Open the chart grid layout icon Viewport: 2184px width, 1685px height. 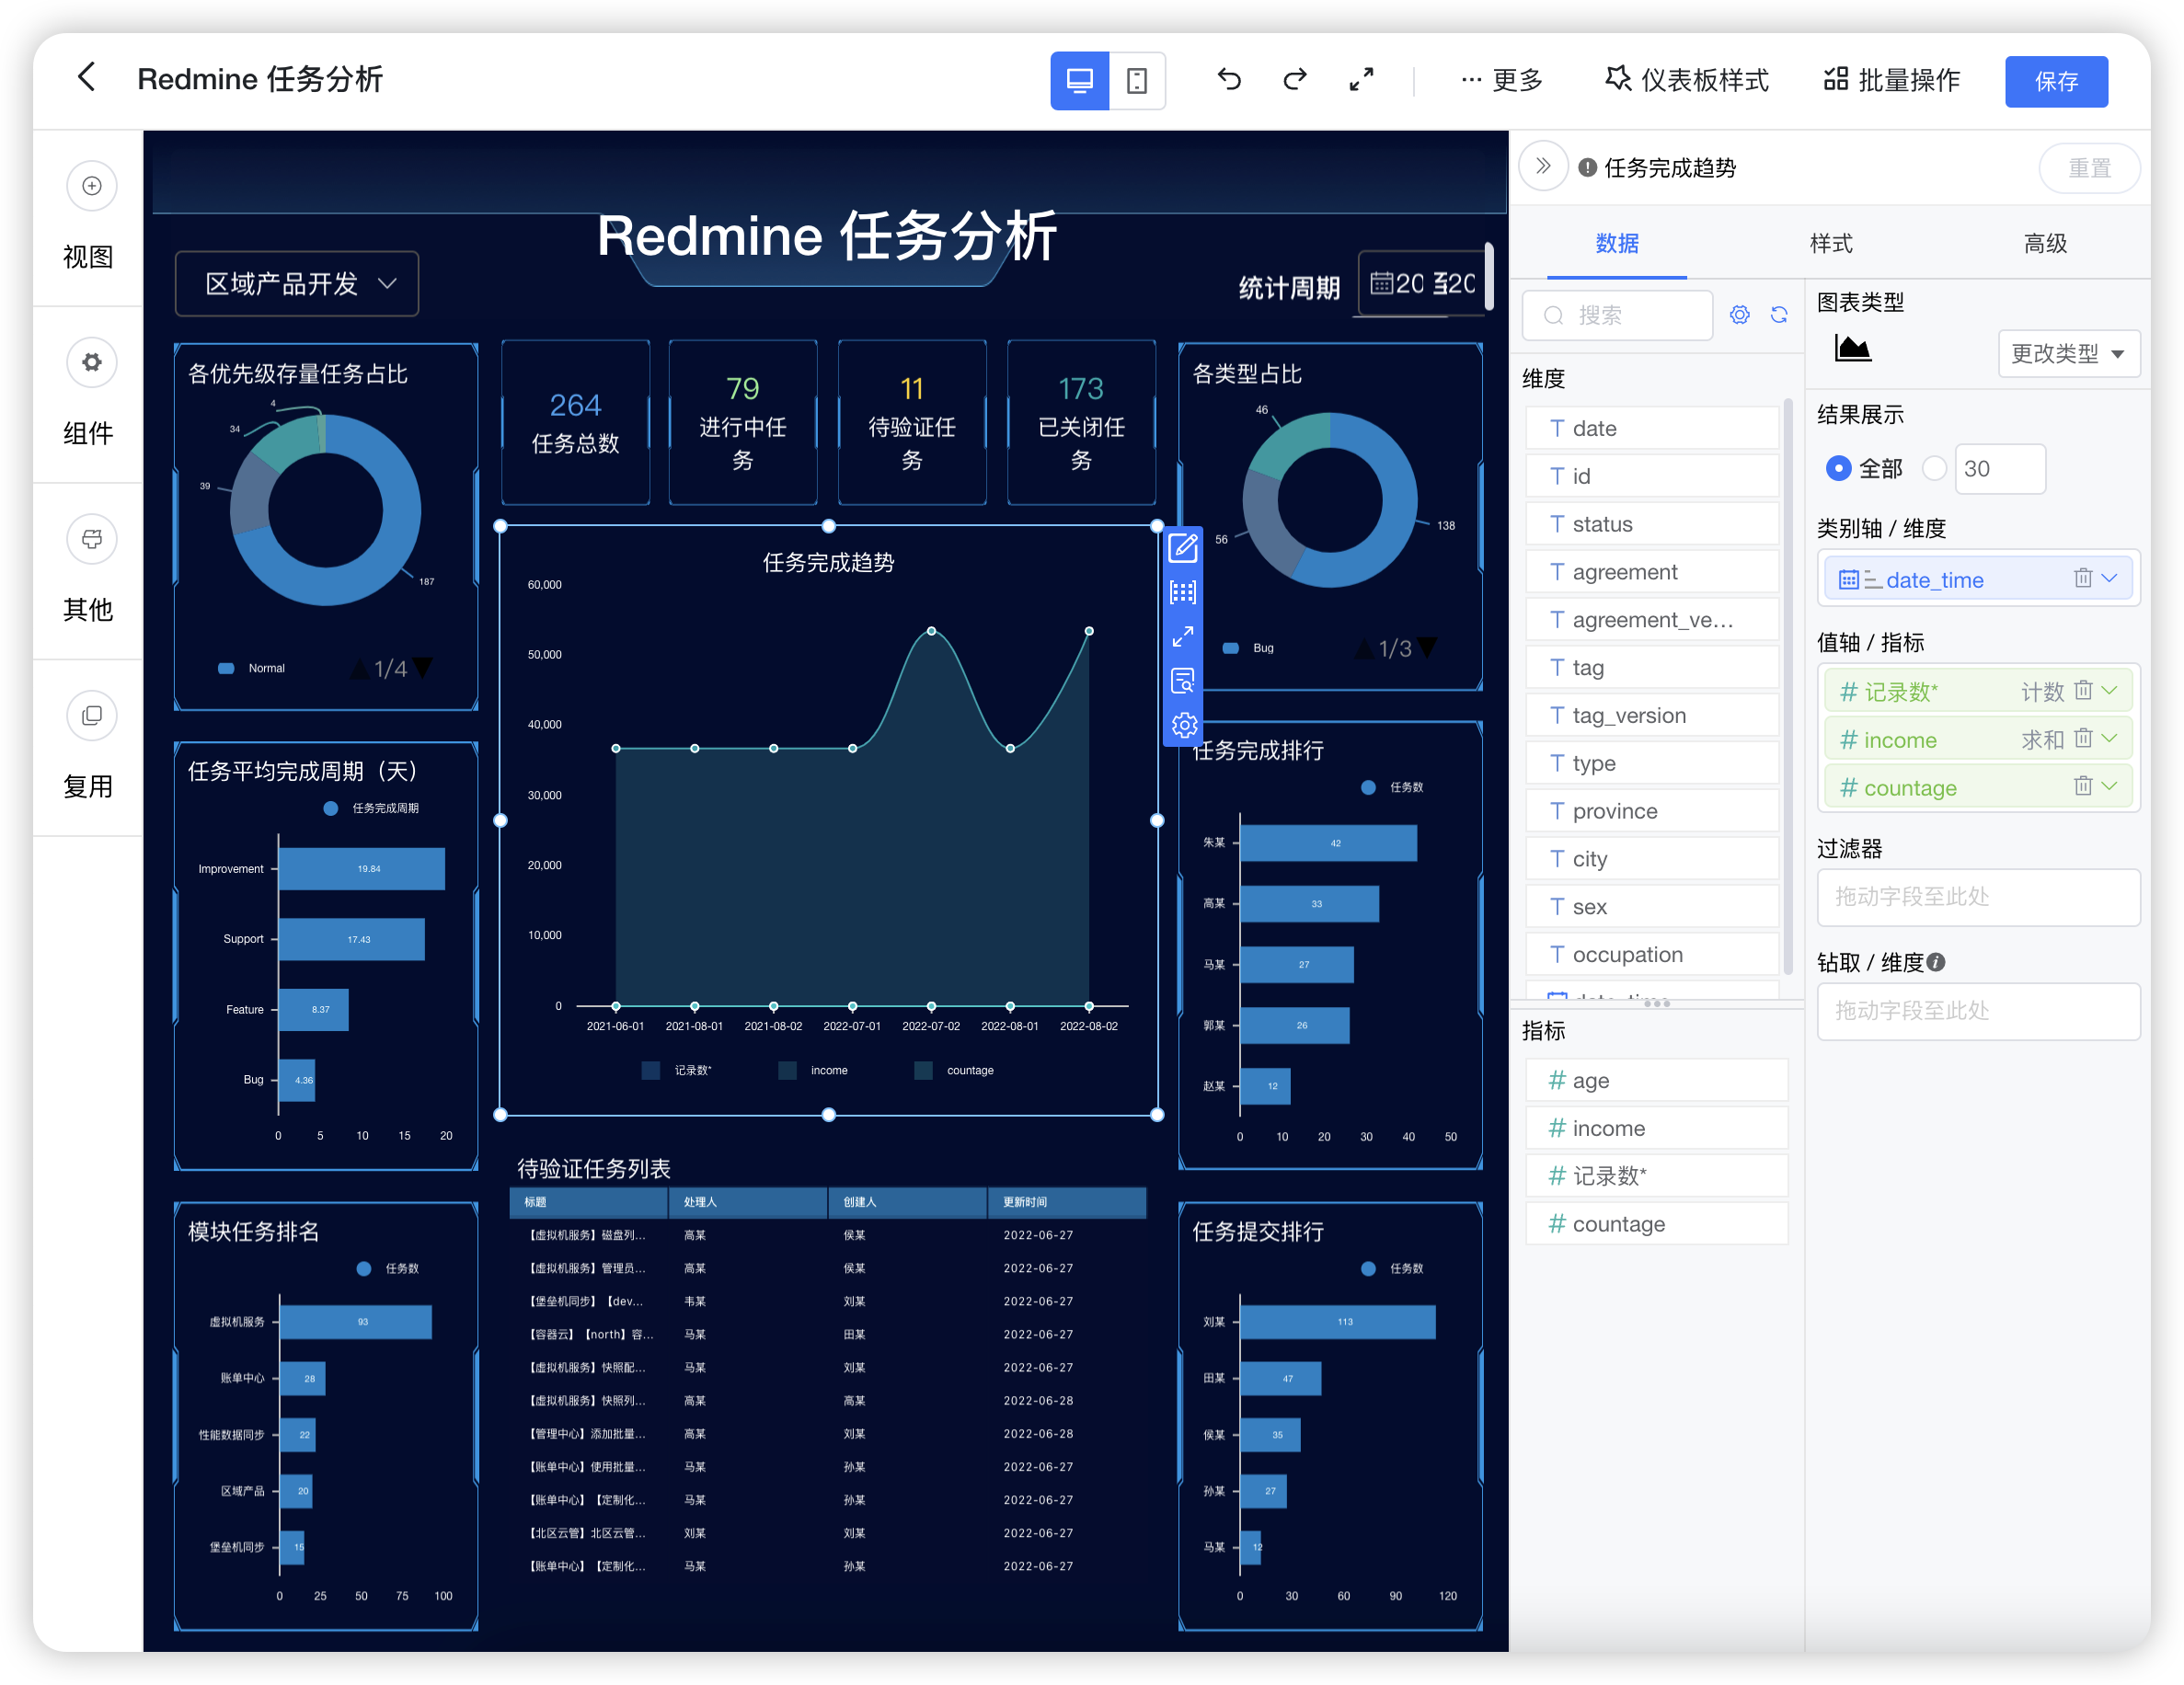[x=1183, y=593]
